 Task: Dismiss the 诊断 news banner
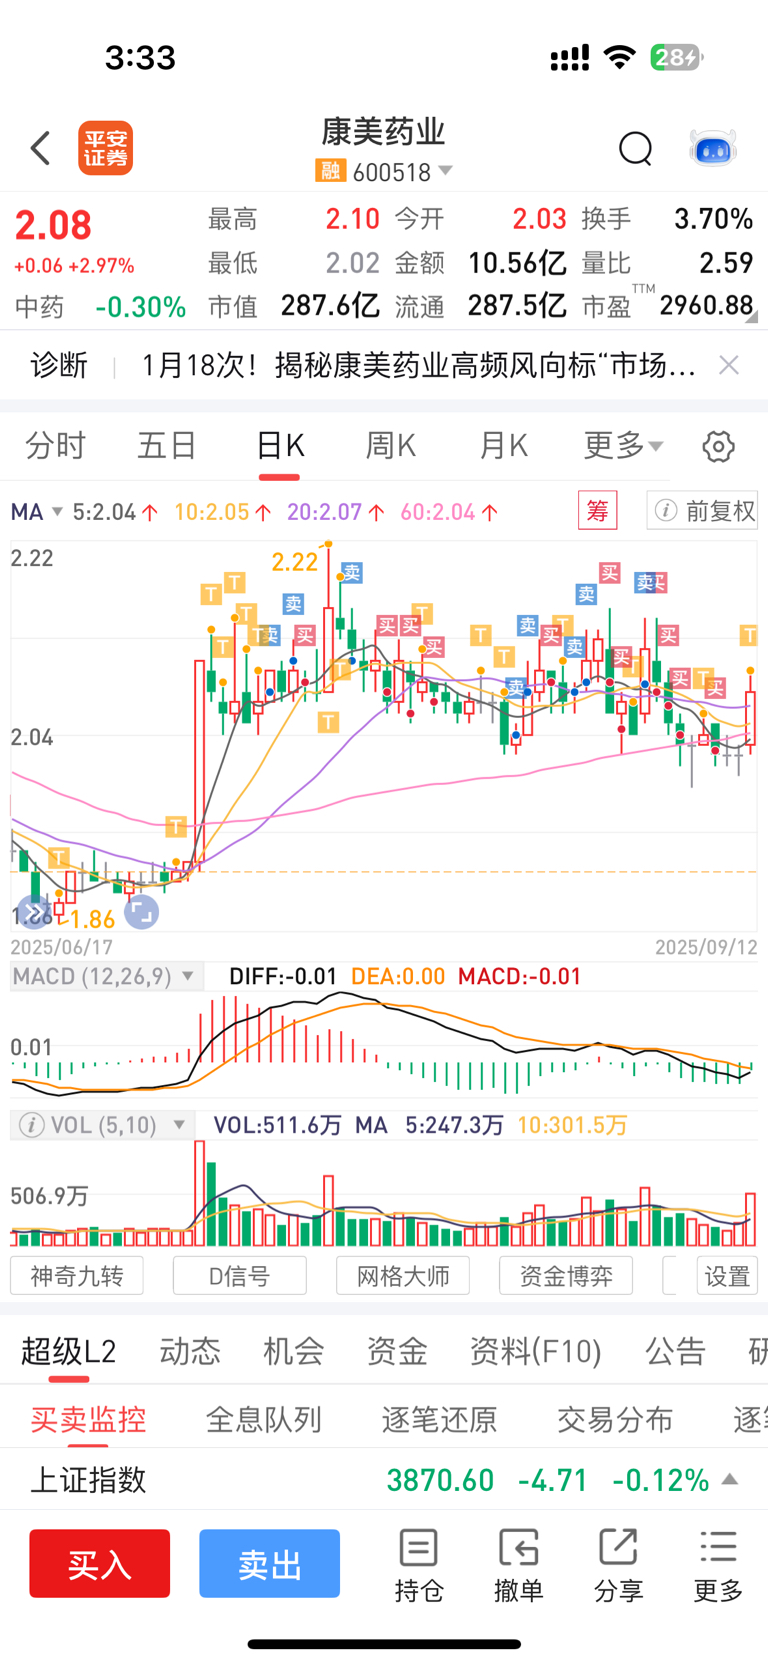coord(729,365)
